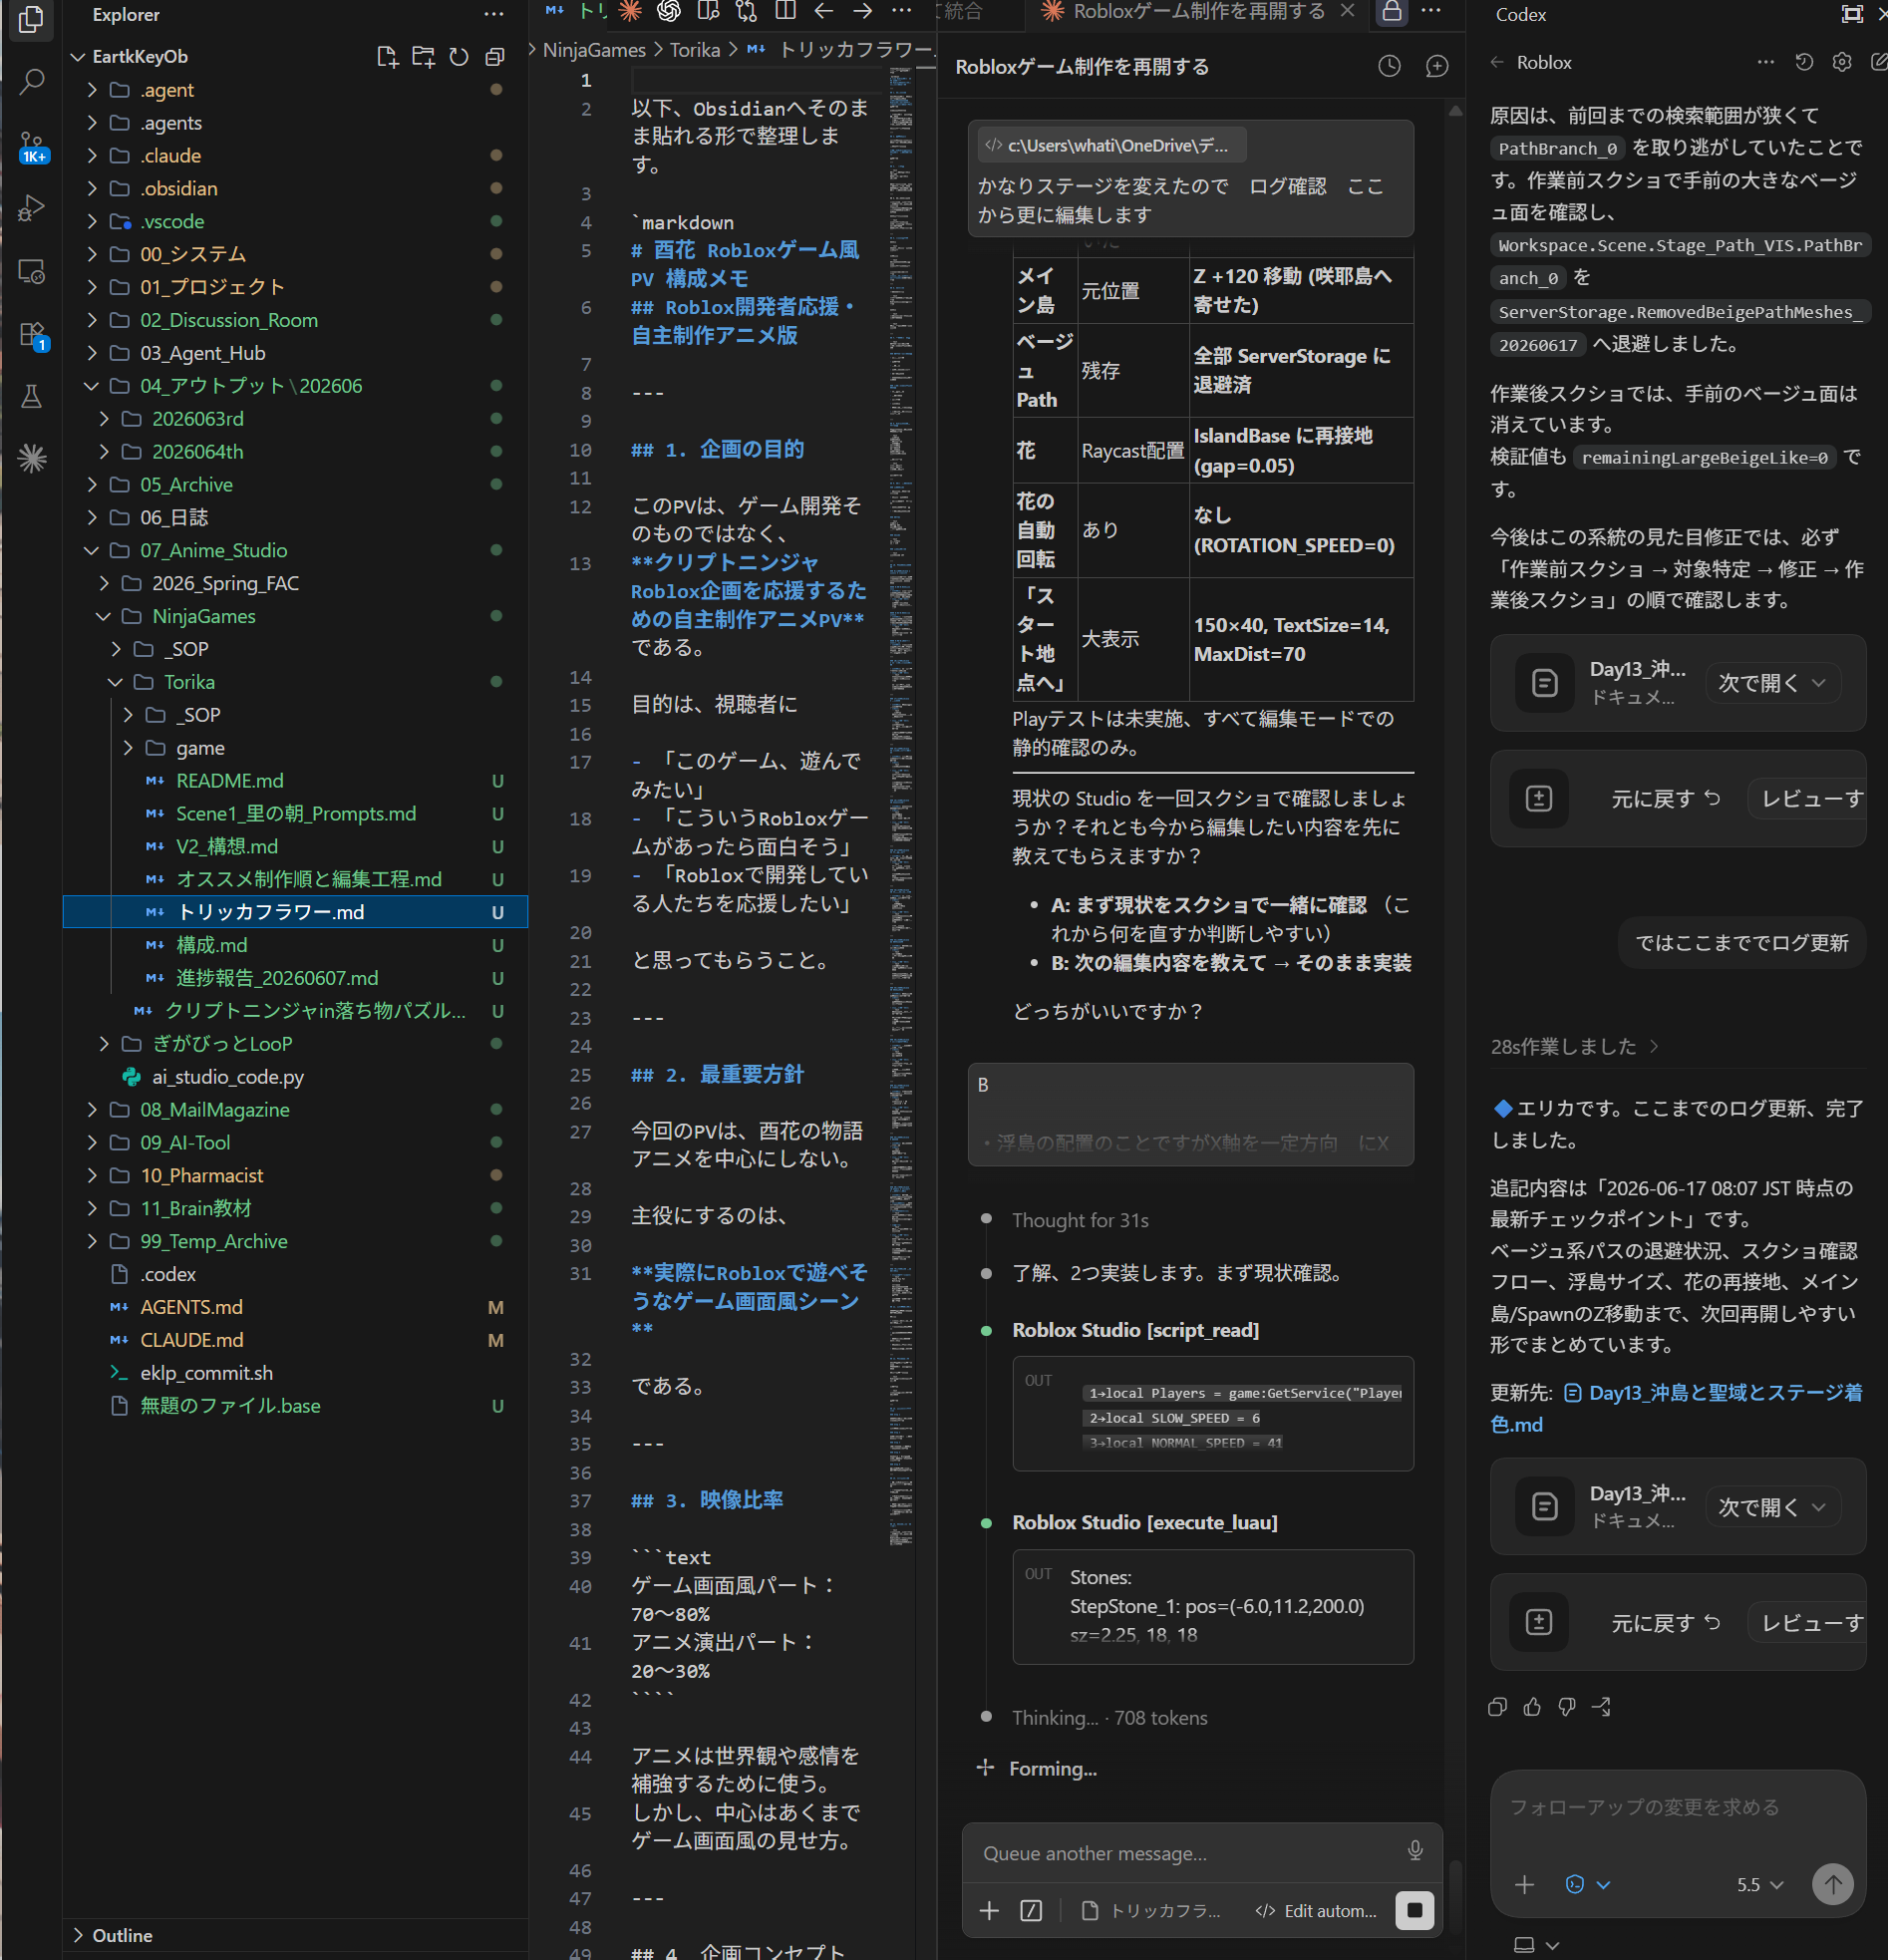Open Codex settings gear

point(1842,62)
